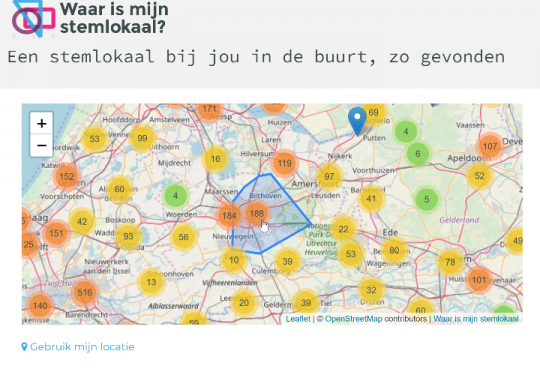540x375 pixels.
Task: Expand the cluster marker 99 near Uithoorn
Action: click(142, 138)
